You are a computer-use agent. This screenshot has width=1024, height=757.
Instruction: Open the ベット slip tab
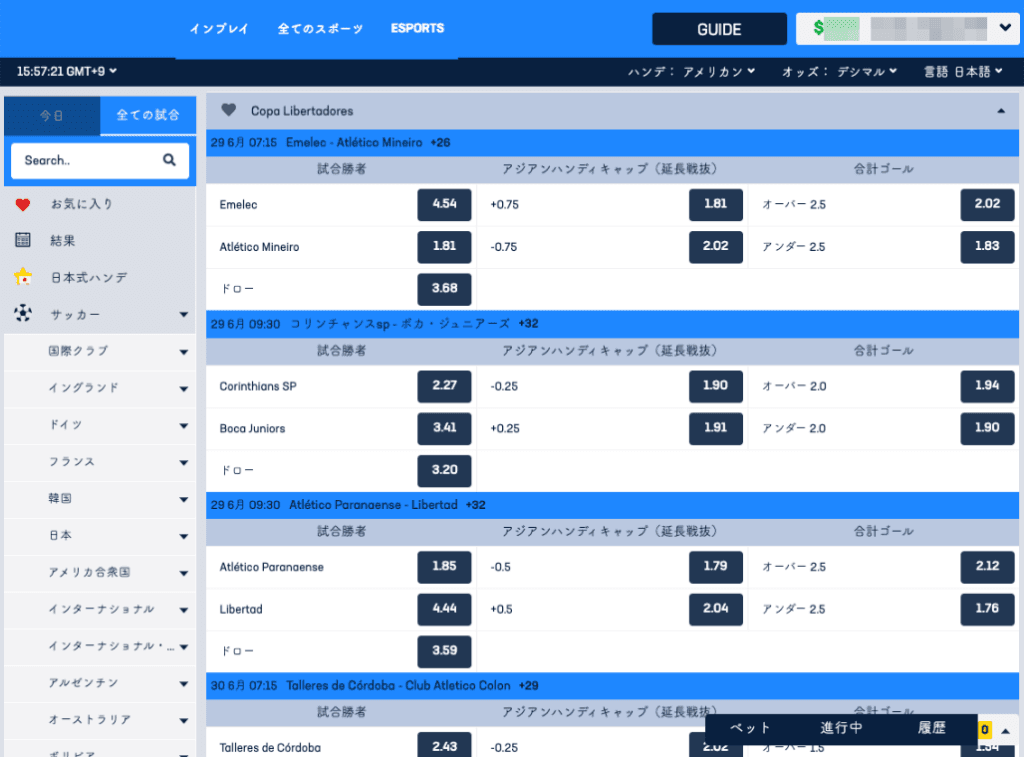(750, 728)
